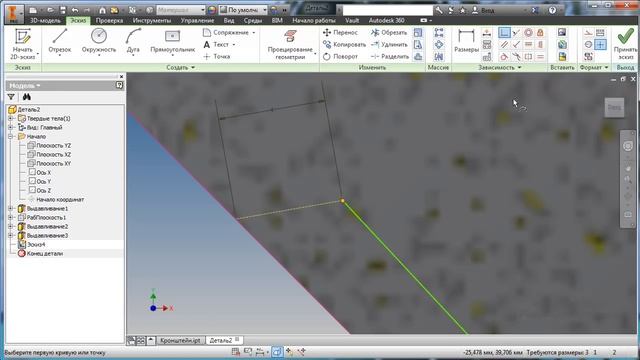This screenshot has height=360, width=640.
Task: Toggle the coincident constraint highlighted button
Action: click(x=504, y=32)
